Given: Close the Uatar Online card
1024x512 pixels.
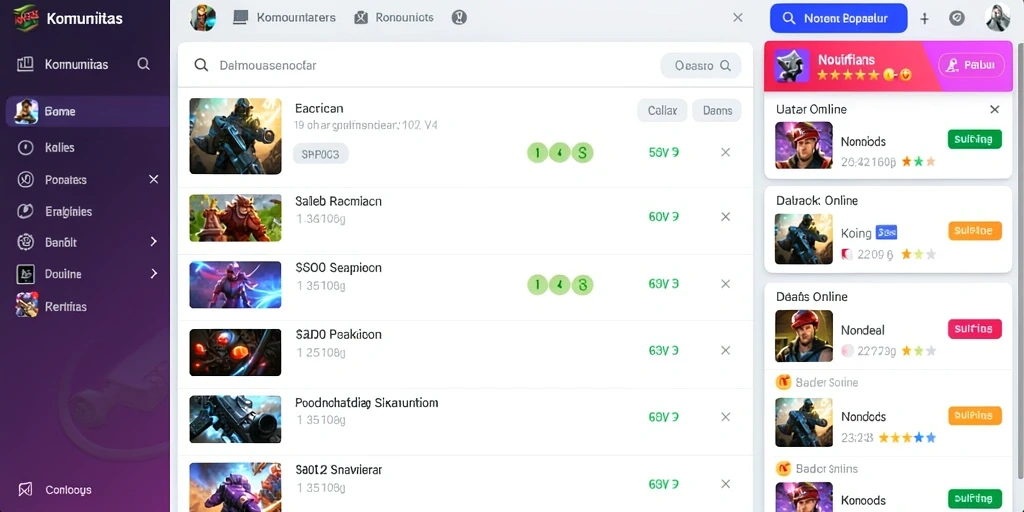Looking at the screenshot, I should (x=994, y=109).
